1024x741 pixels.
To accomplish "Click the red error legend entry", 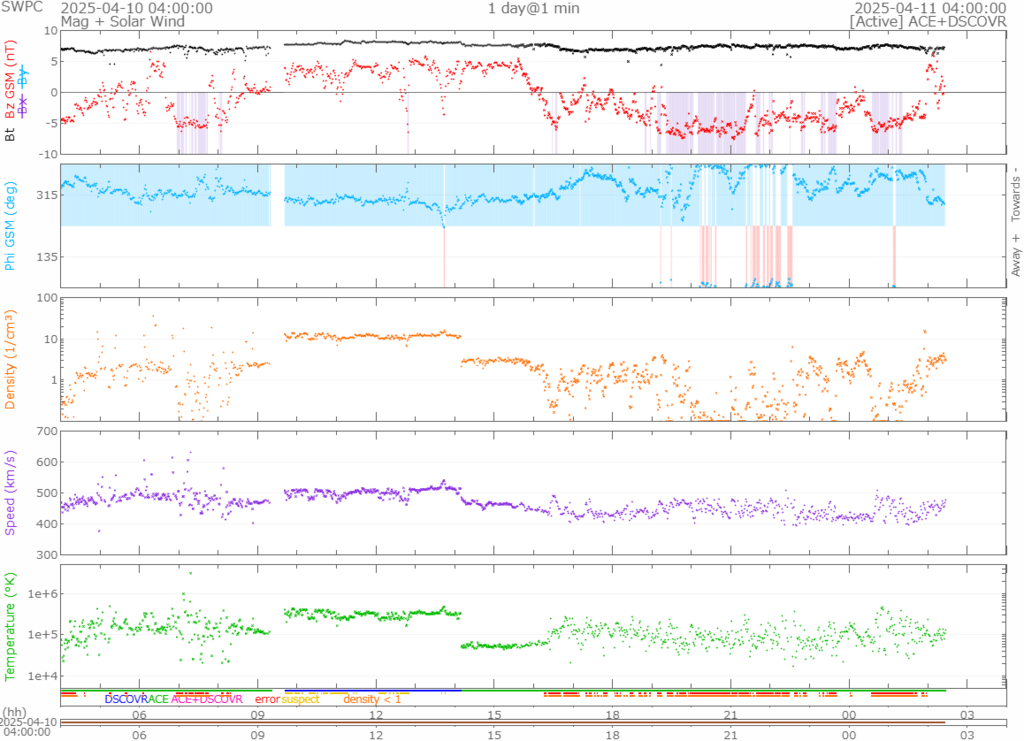I will pos(267,699).
